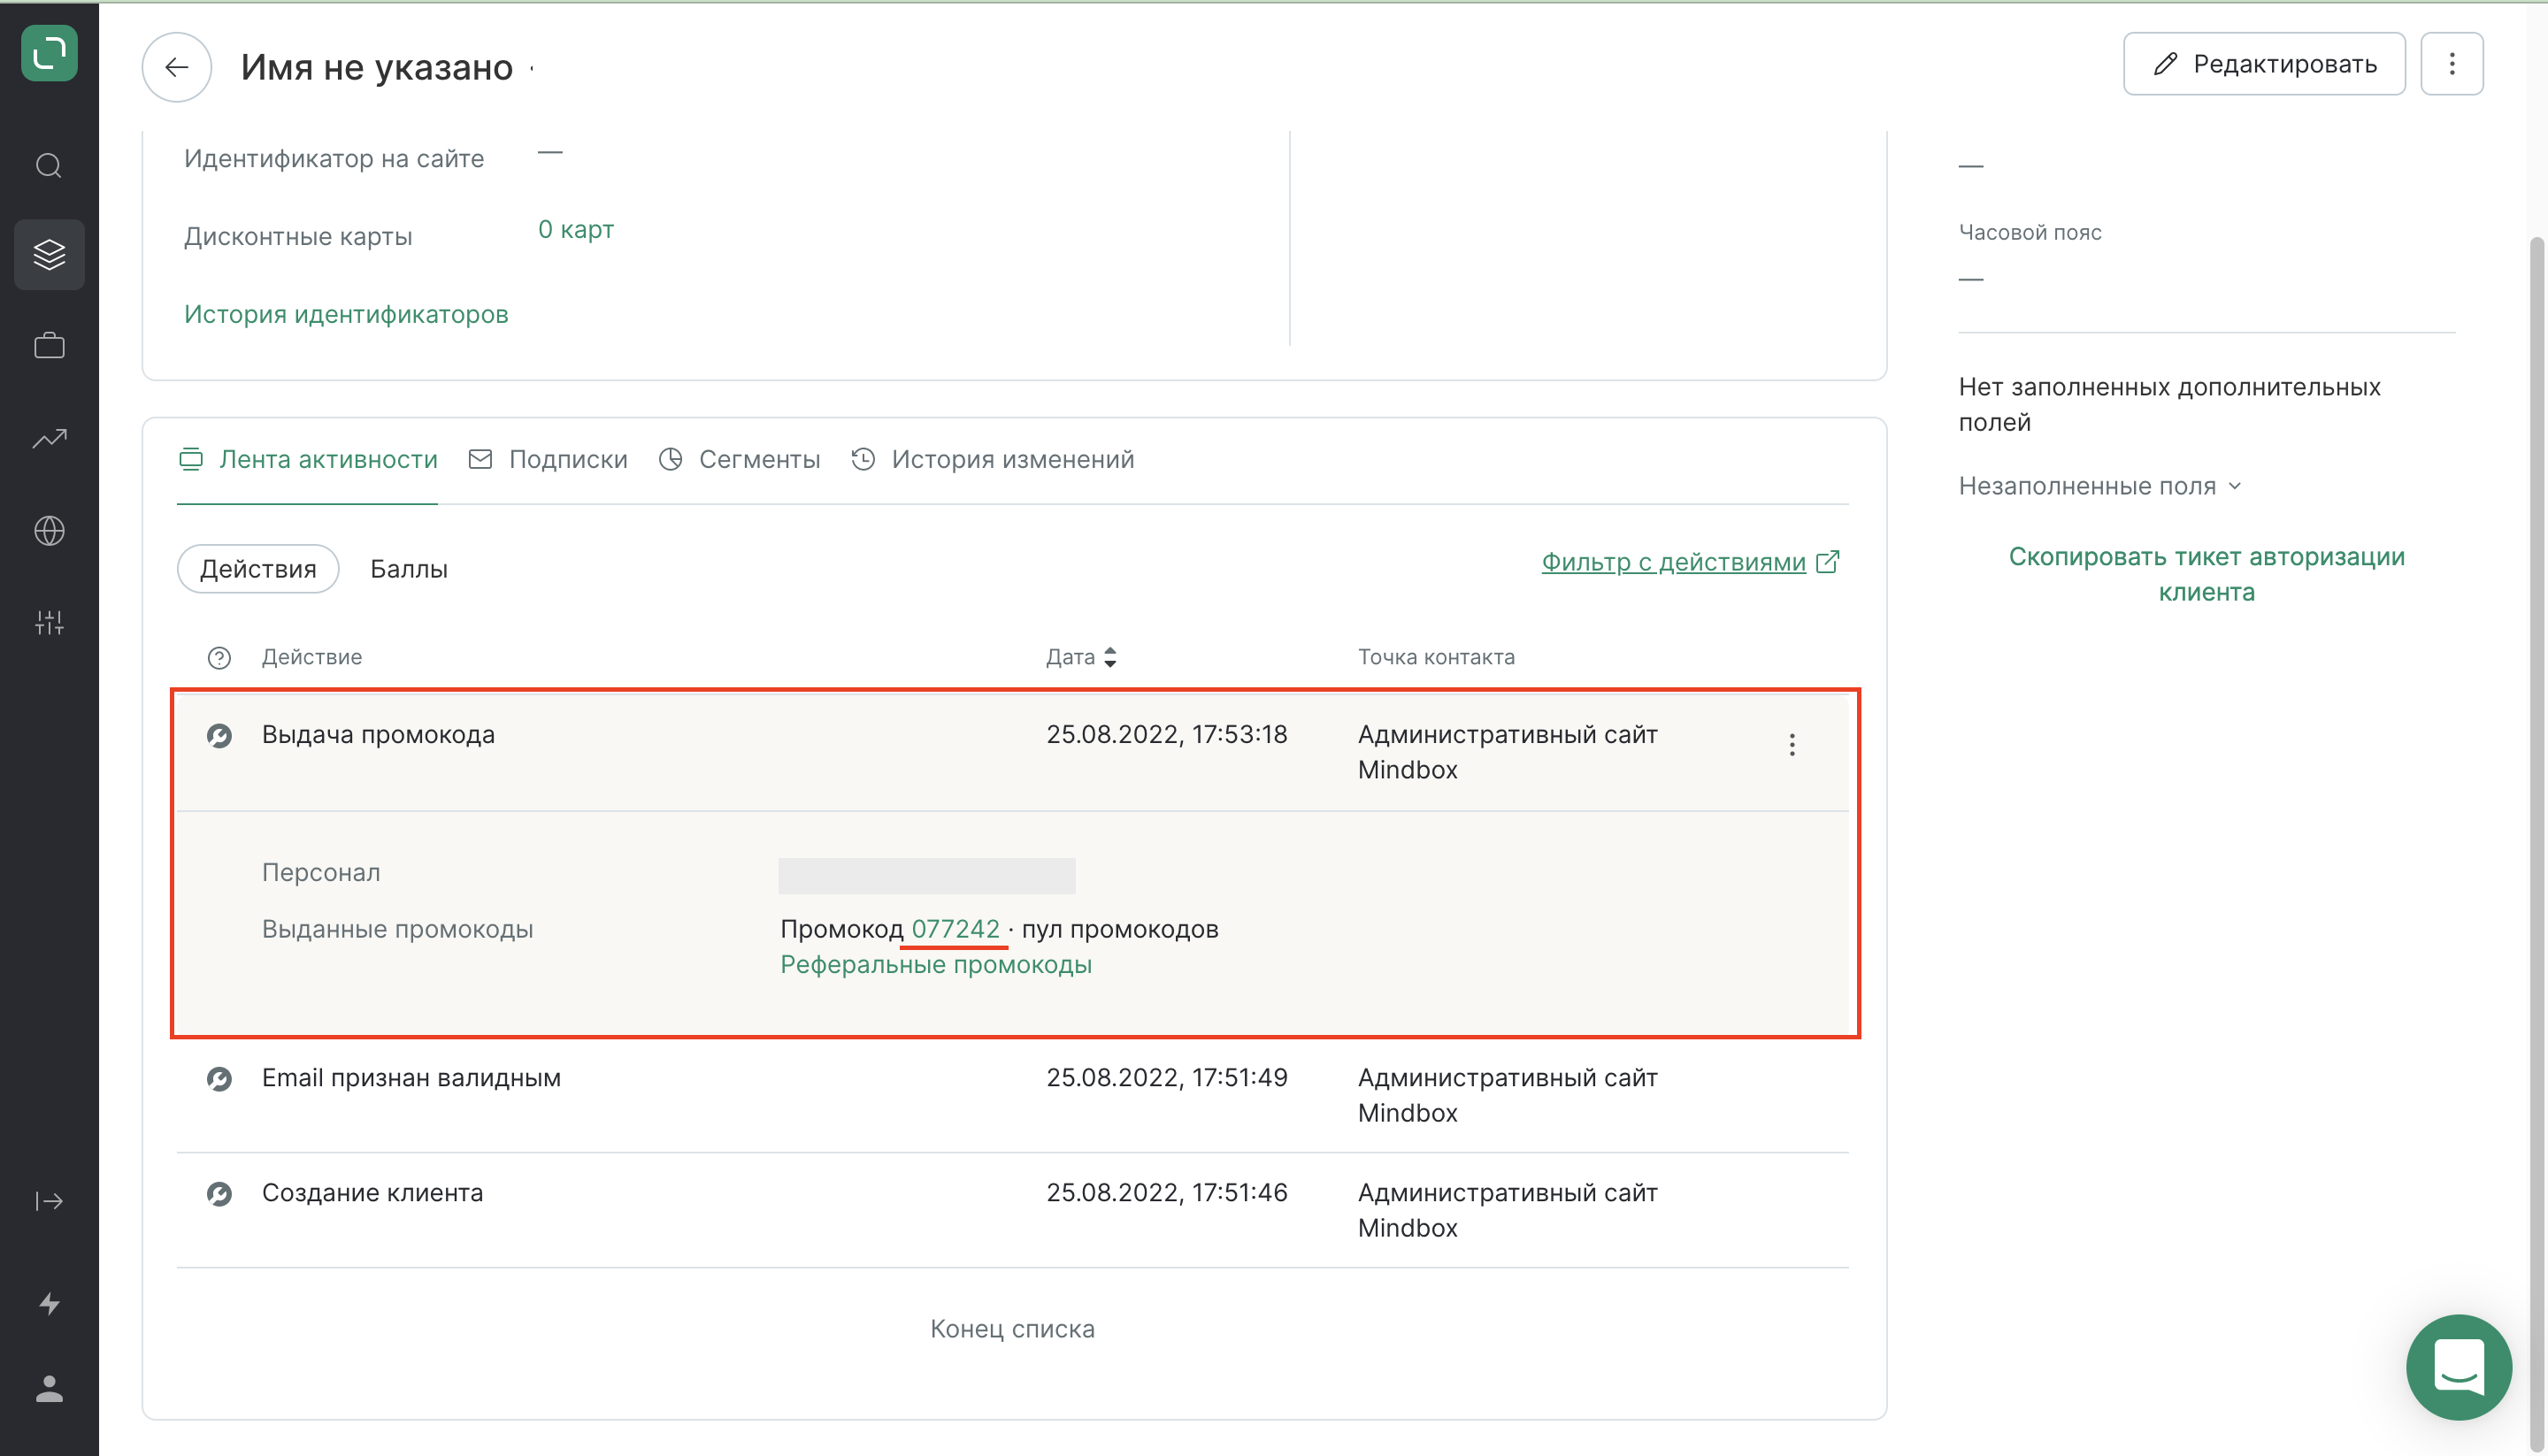The width and height of the screenshot is (2548, 1456).
Task: Click Скопировать тикет авторизации клиента
Action: tap(2207, 574)
